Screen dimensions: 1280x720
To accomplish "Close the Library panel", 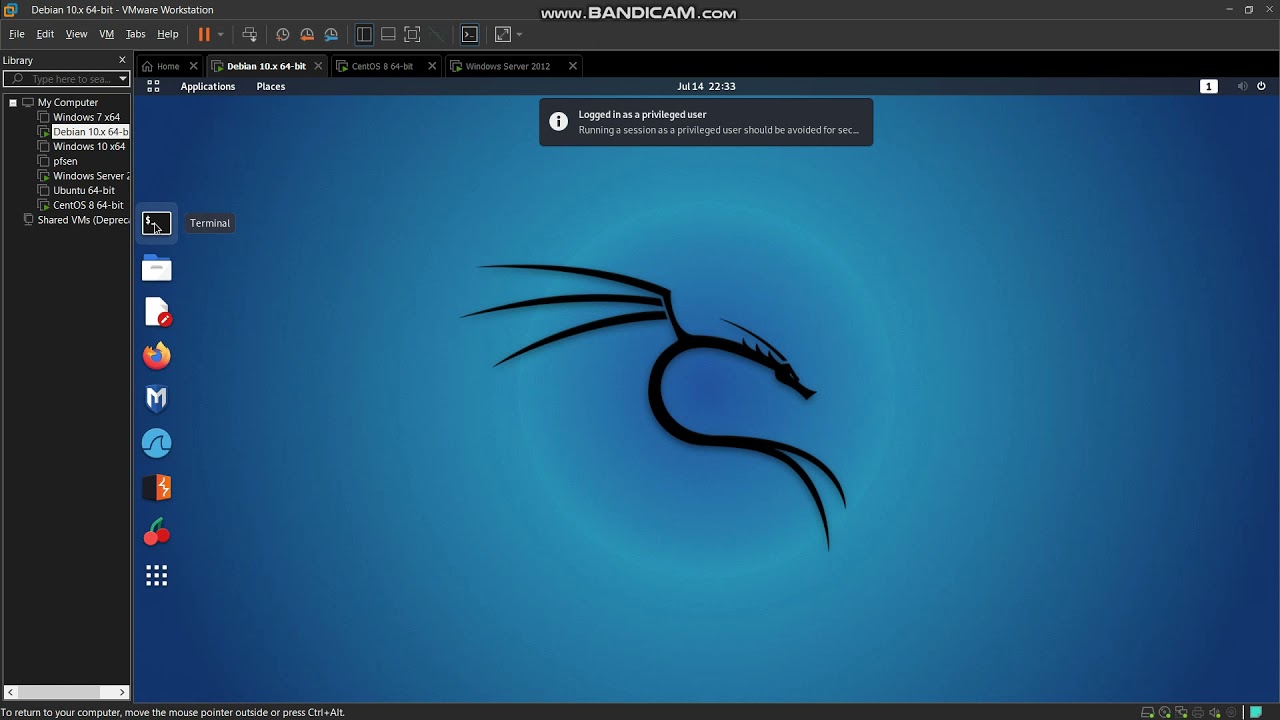I will 123,60.
